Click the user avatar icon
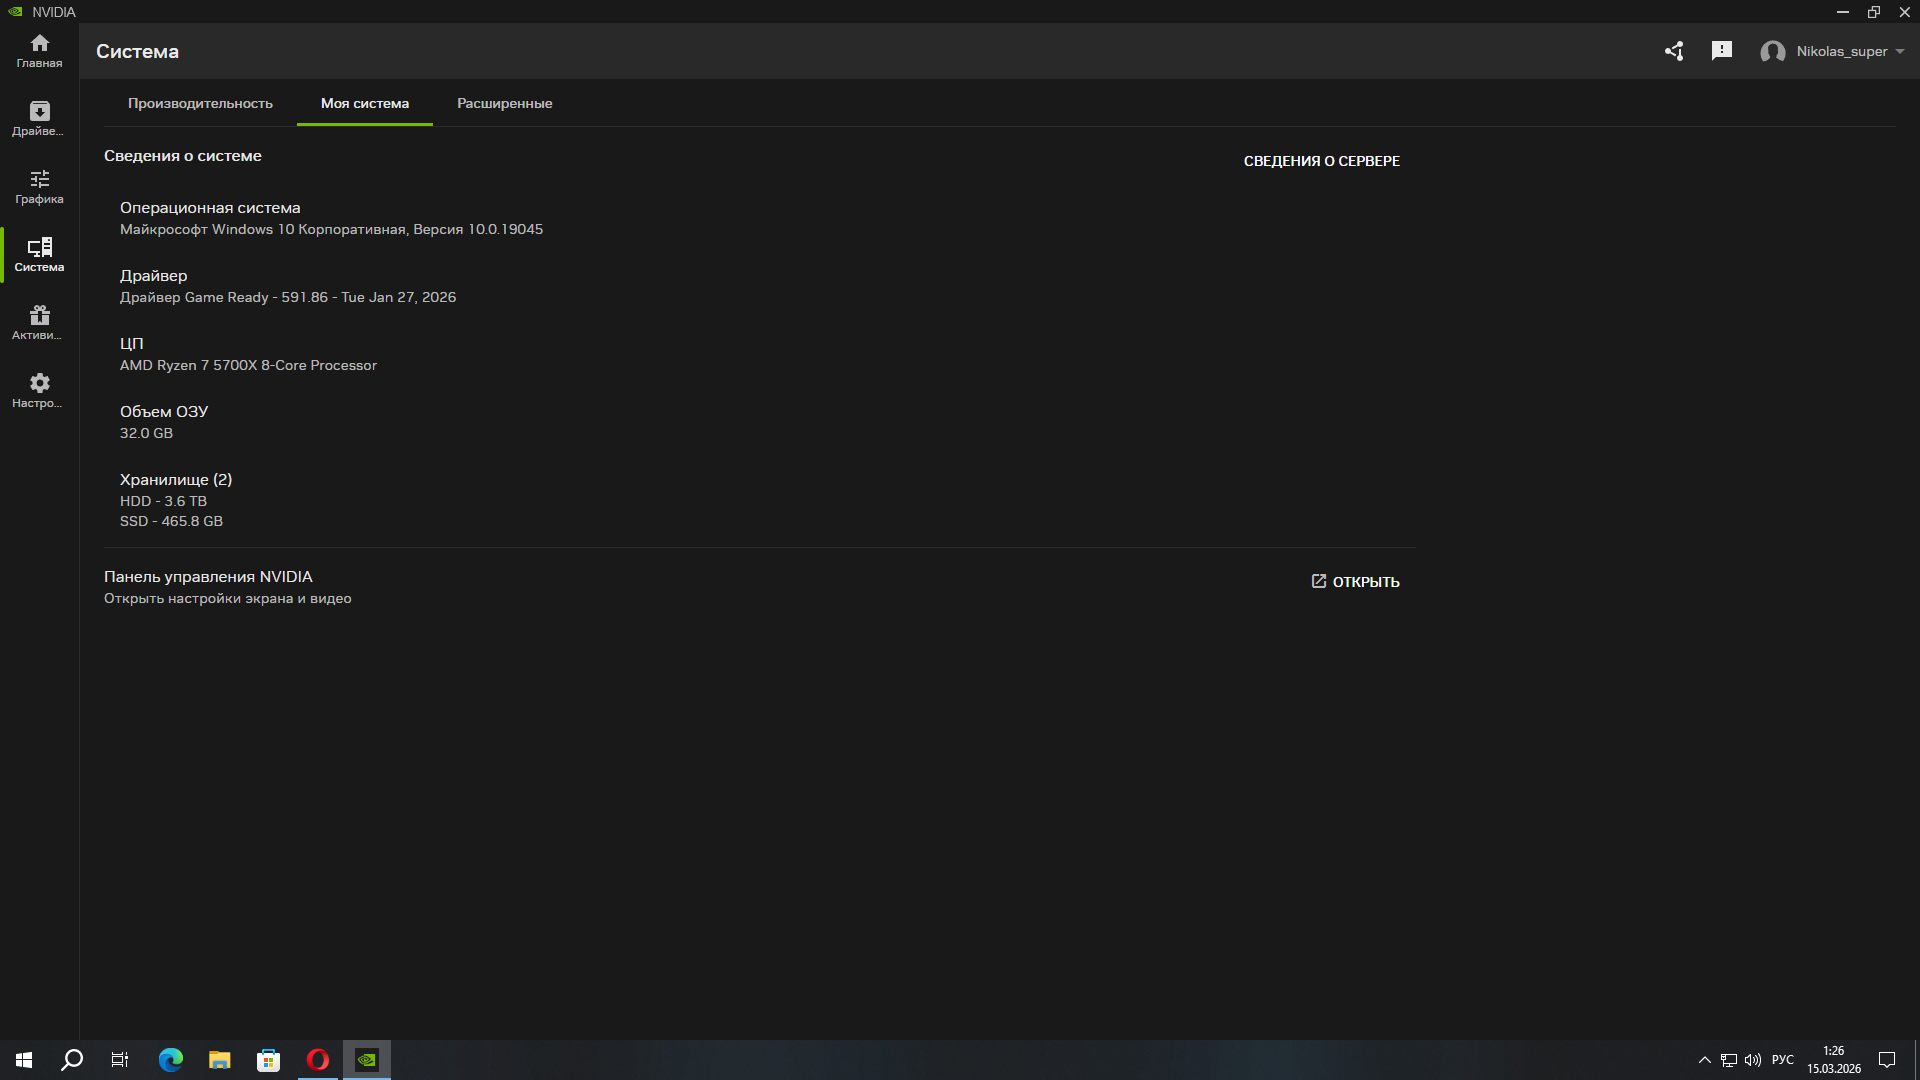The height and width of the screenshot is (1080, 1920). (x=1772, y=52)
